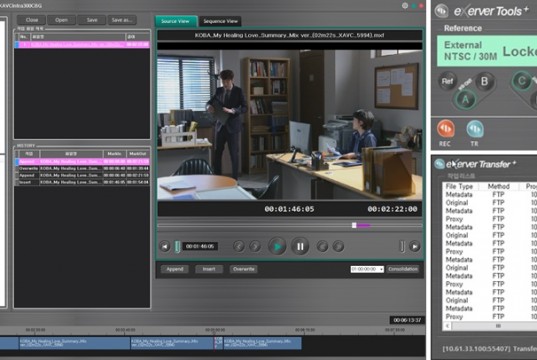Click the green window control at top right
Image resolution: width=537 pixels, height=360 pixels.
(413, 6)
